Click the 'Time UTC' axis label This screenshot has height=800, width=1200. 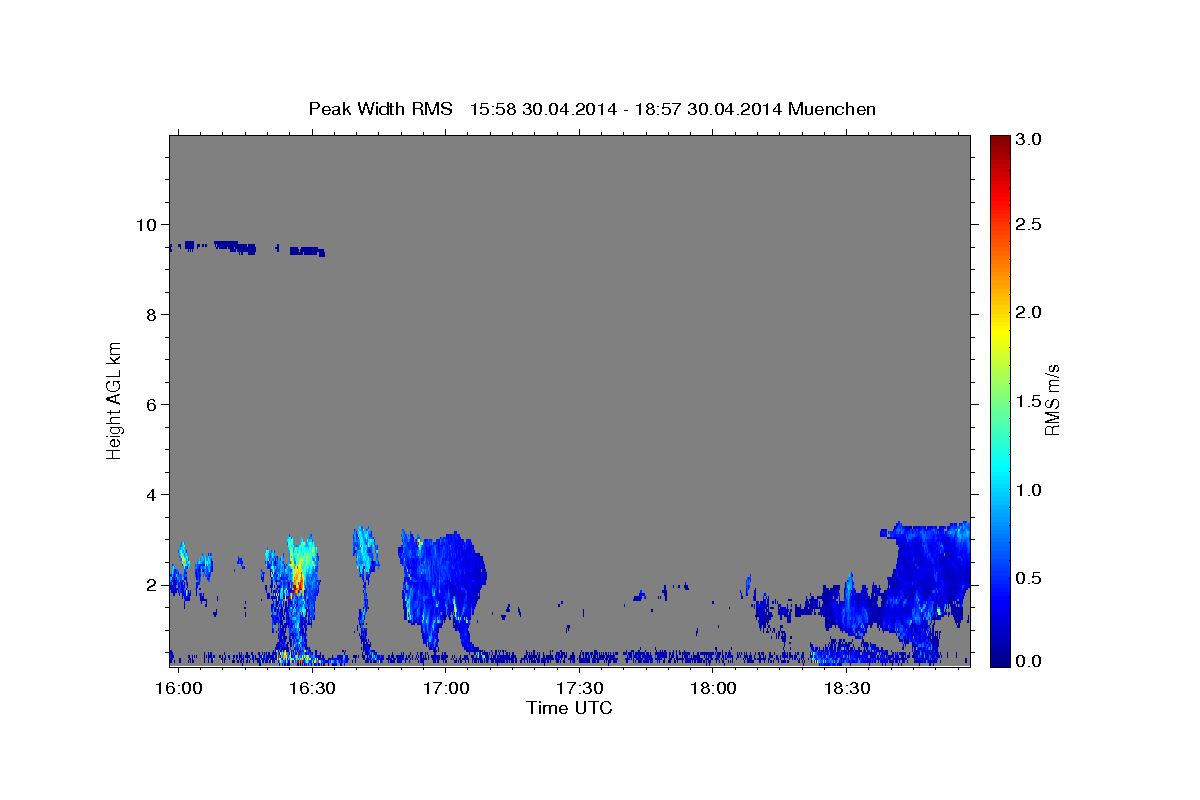(x=569, y=708)
